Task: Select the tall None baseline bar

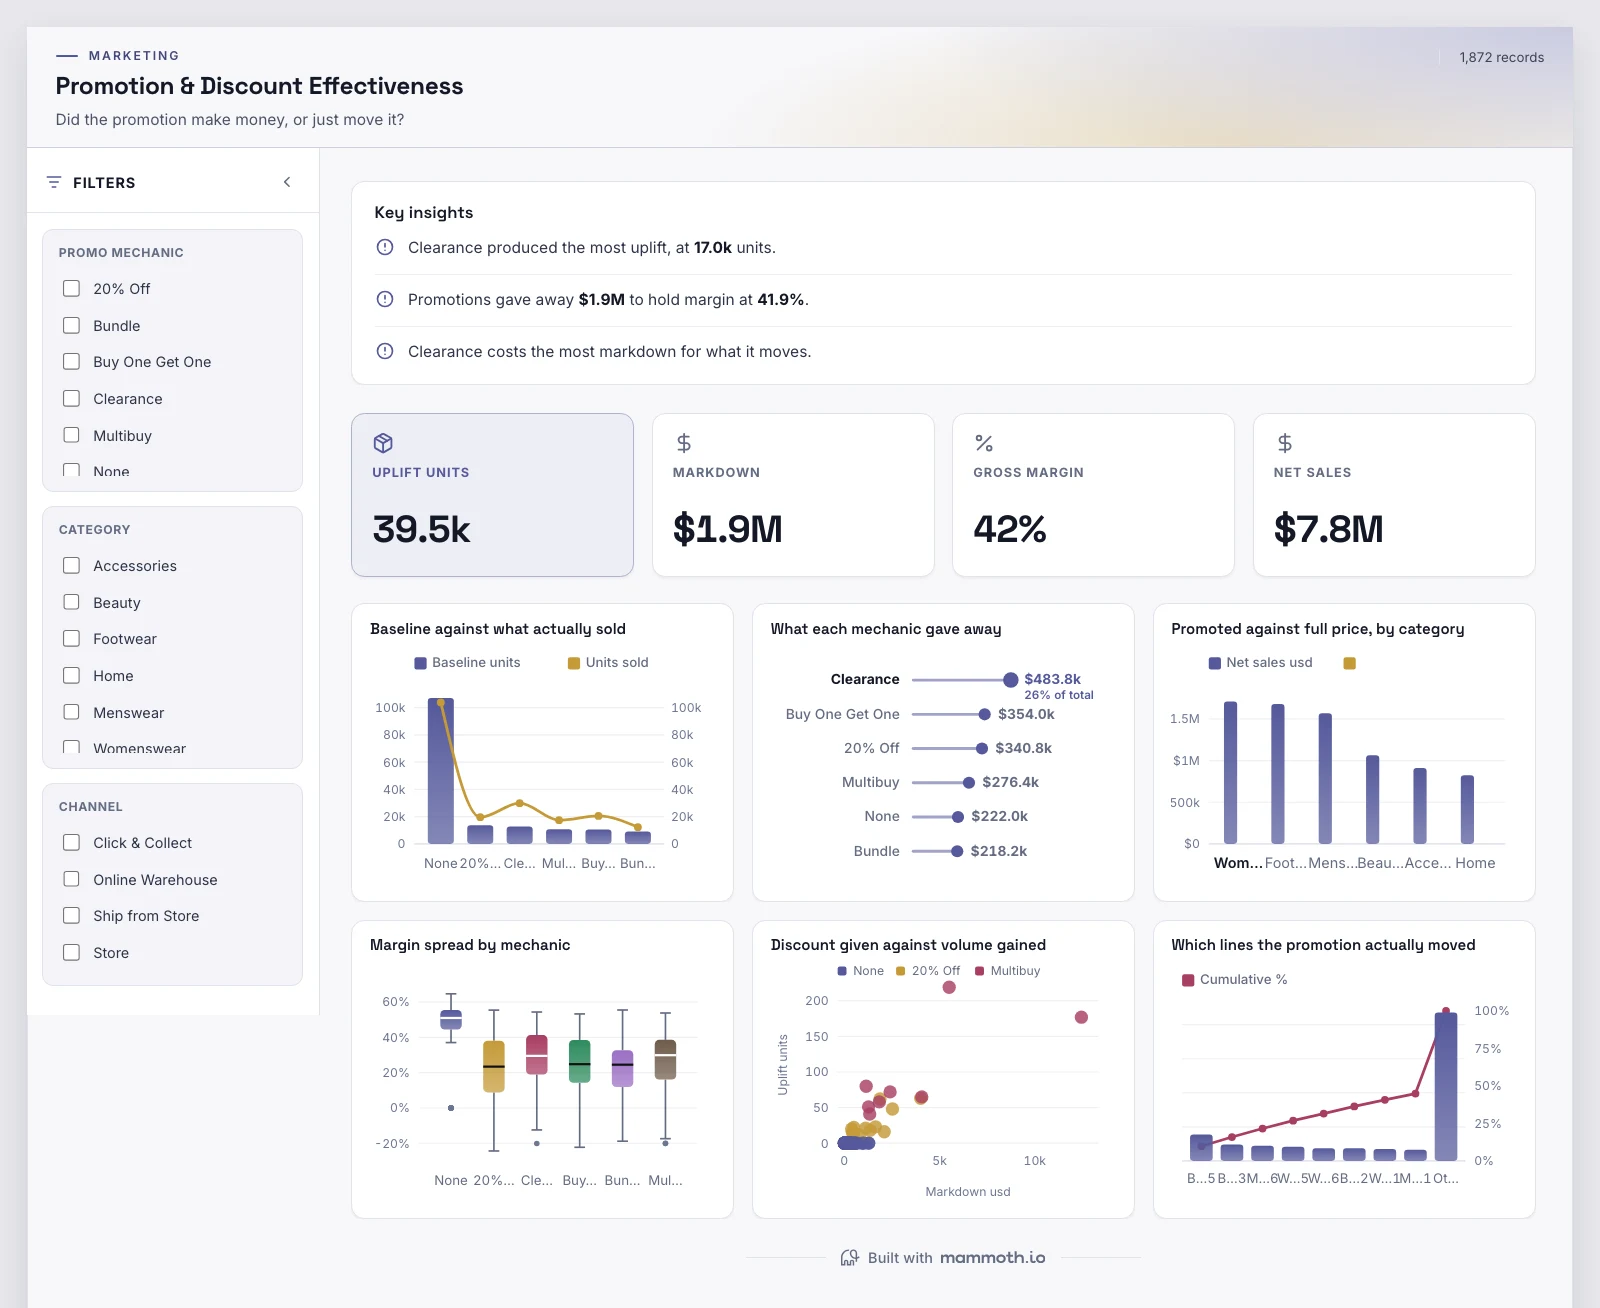Action: pos(441,771)
